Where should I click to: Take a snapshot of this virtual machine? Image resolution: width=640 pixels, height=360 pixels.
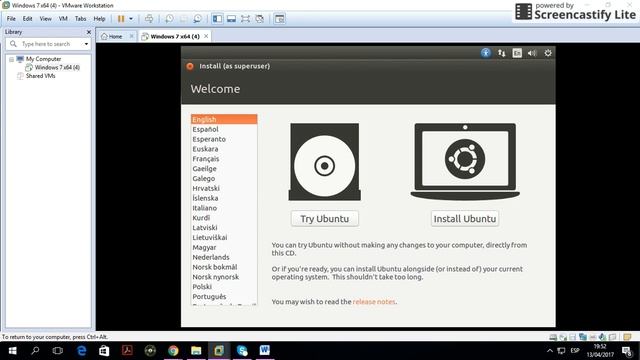[169, 19]
